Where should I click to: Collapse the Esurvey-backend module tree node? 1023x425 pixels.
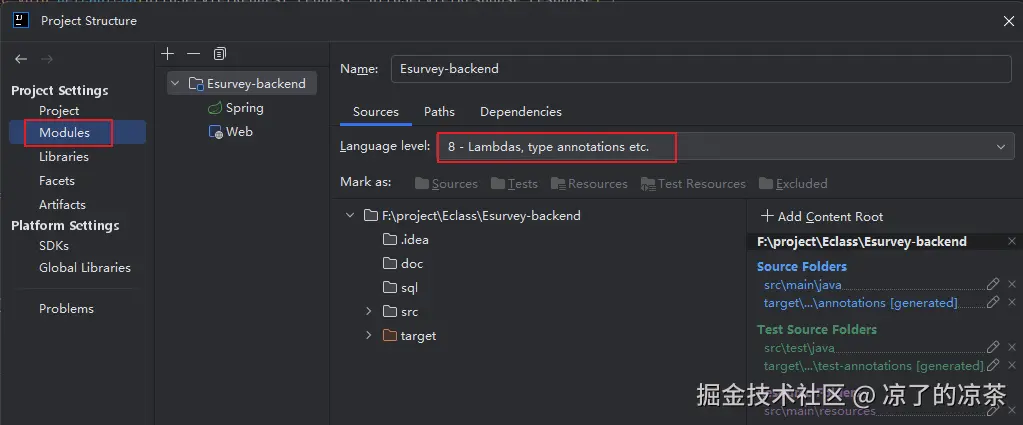(176, 84)
